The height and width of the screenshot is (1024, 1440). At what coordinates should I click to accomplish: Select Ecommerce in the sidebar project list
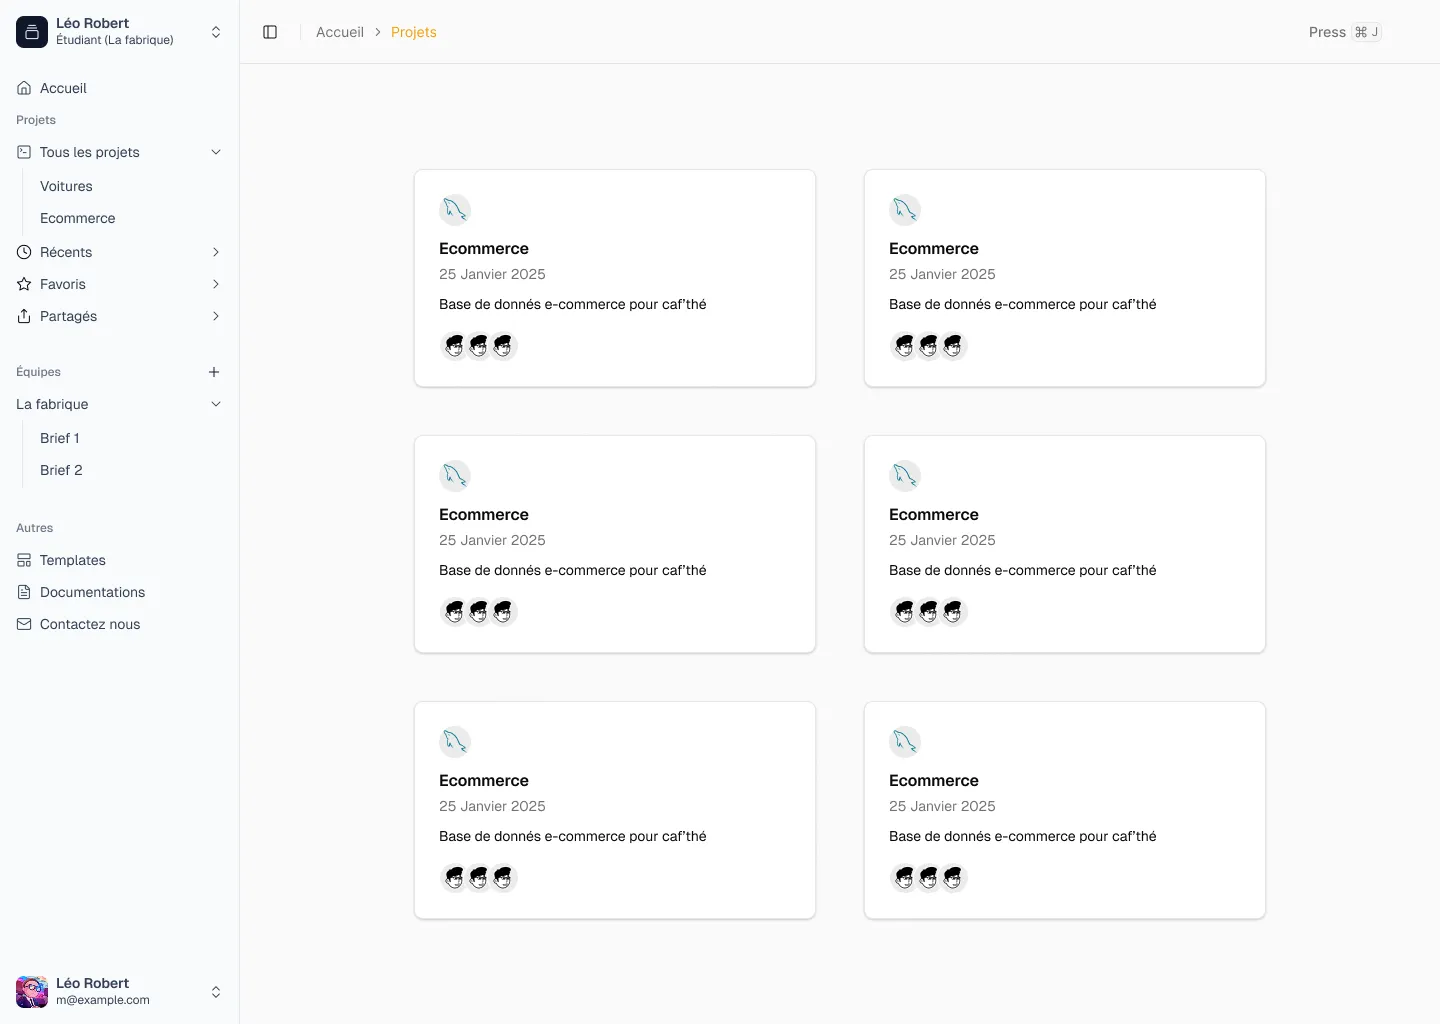click(x=78, y=218)
